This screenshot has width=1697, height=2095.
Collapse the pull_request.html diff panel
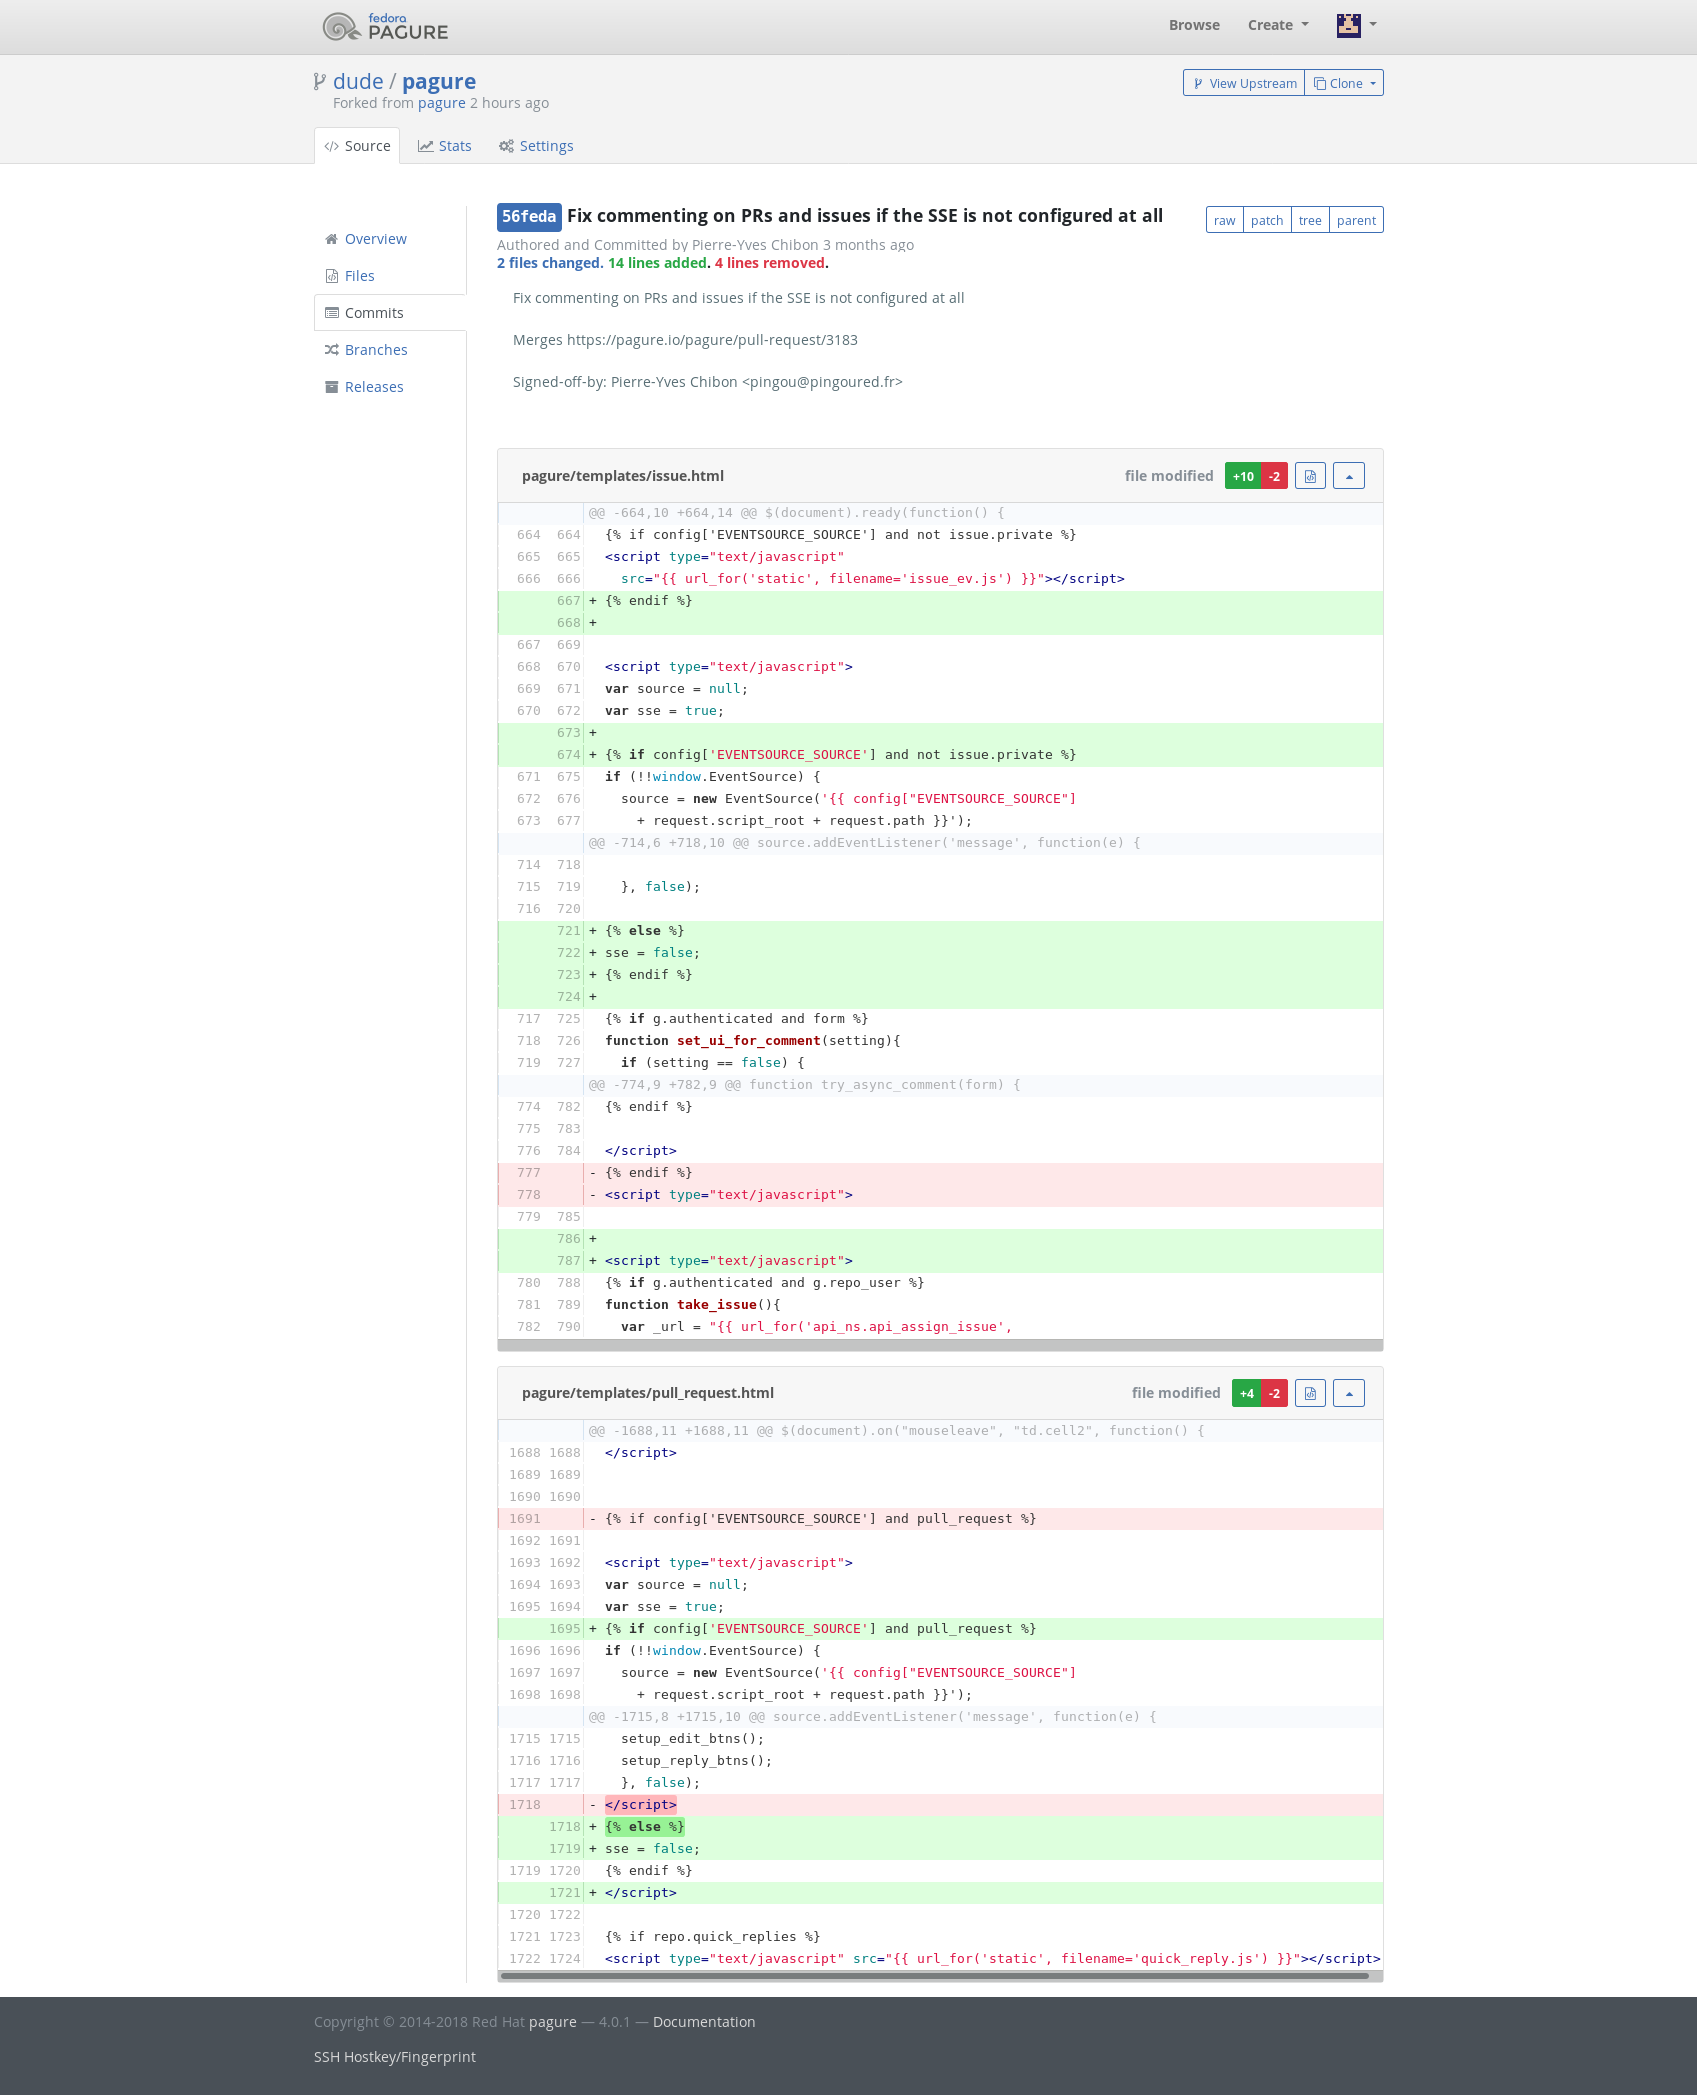click(x=1349, y=1393)
